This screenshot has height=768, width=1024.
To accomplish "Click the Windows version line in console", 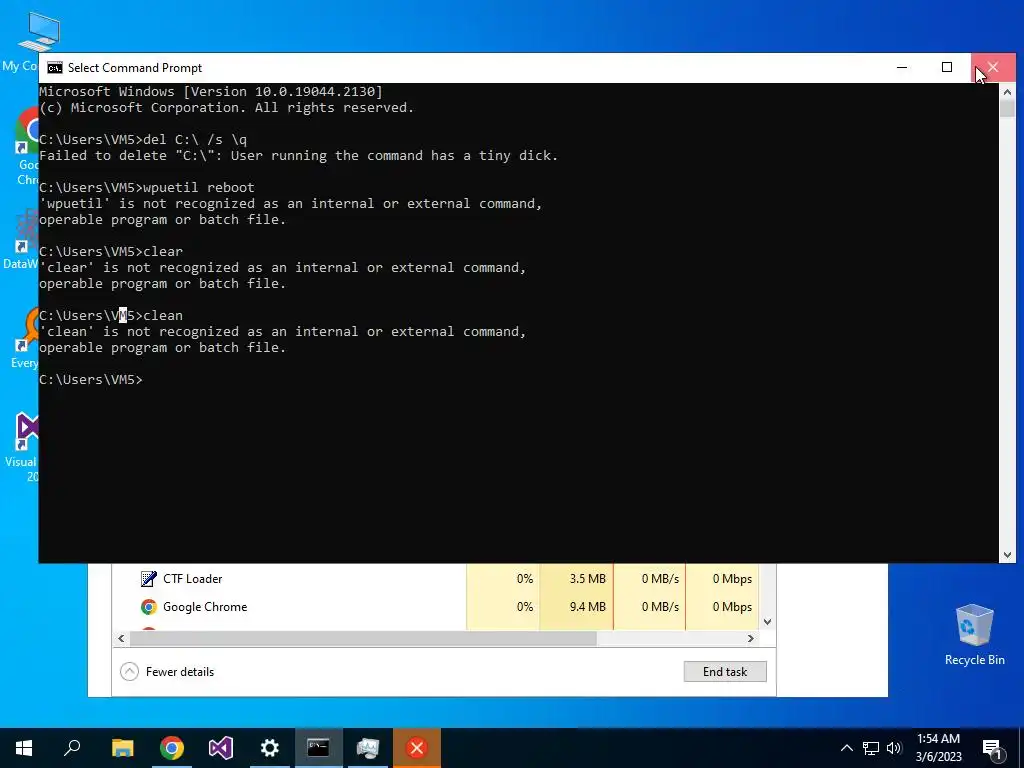I will (211, 91).
